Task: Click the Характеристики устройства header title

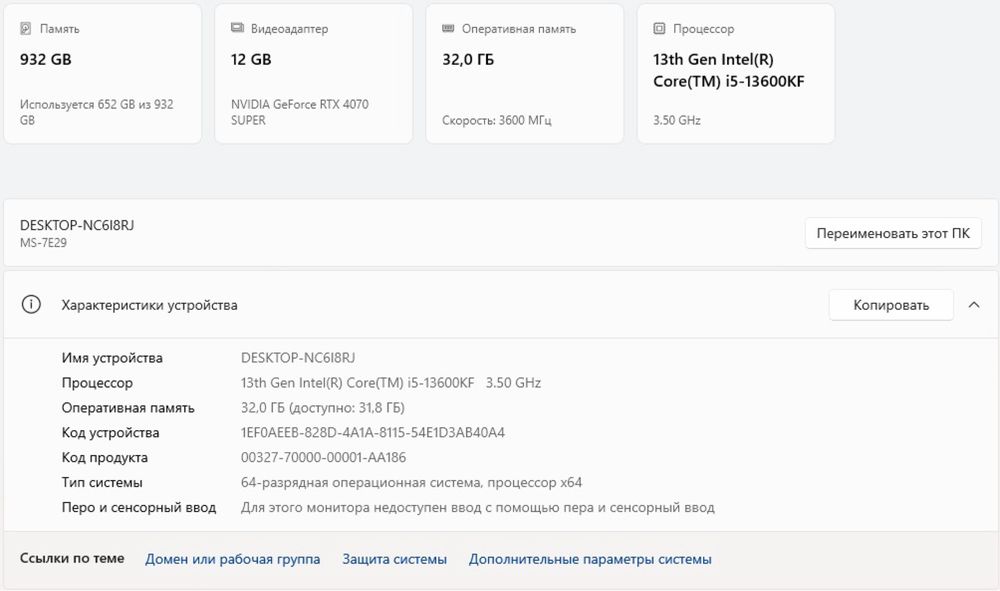Action: point(149,305)
